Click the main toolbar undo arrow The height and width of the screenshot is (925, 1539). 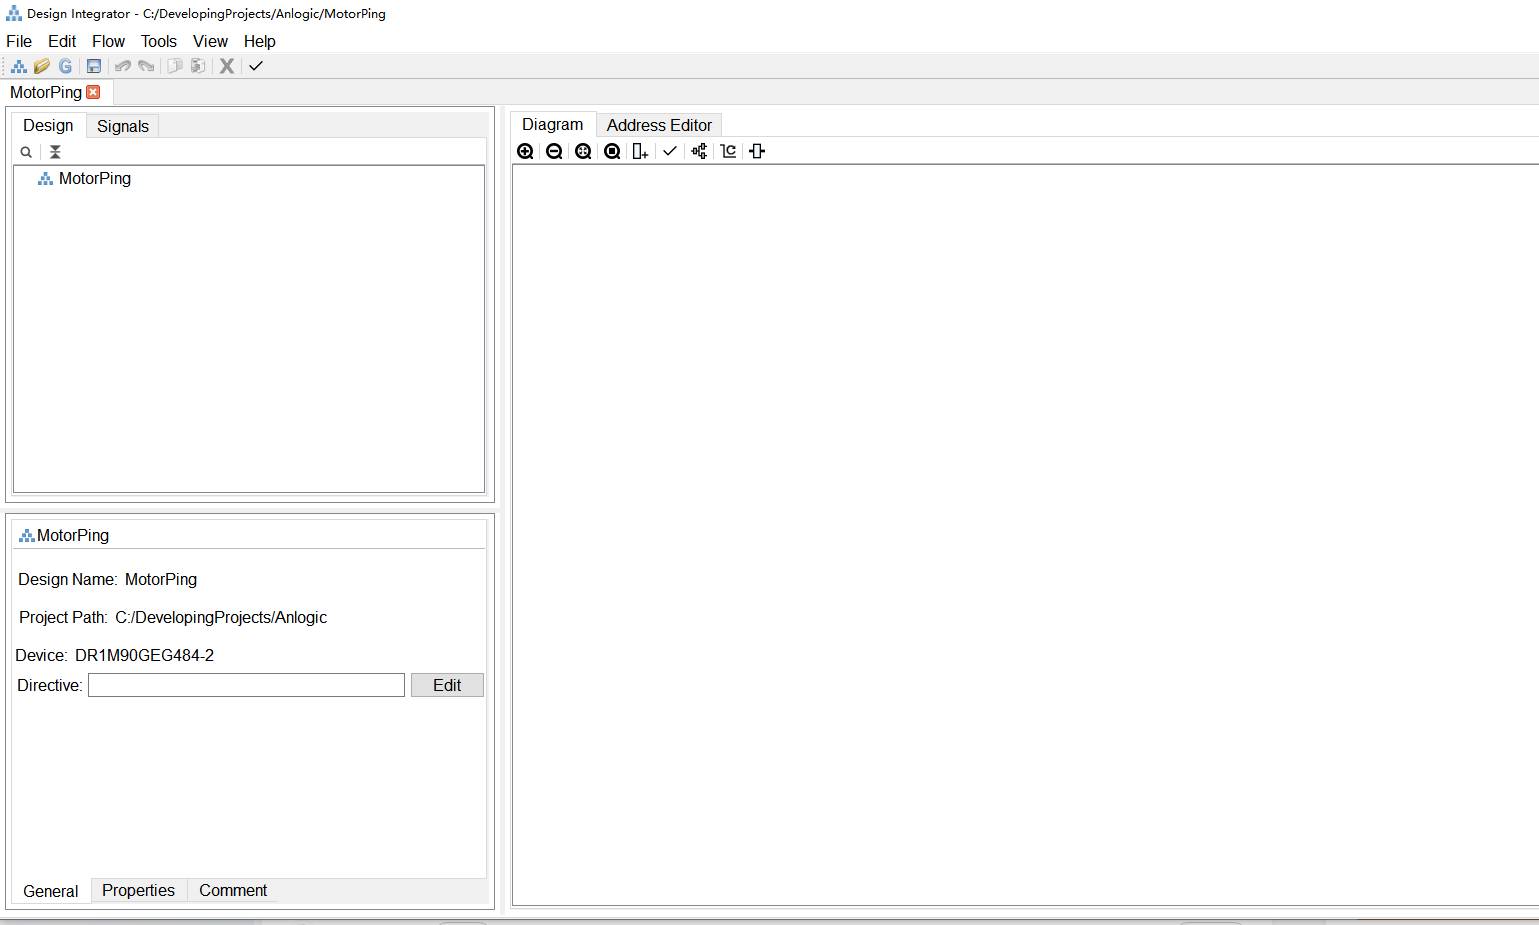click(x=123, y=66)
